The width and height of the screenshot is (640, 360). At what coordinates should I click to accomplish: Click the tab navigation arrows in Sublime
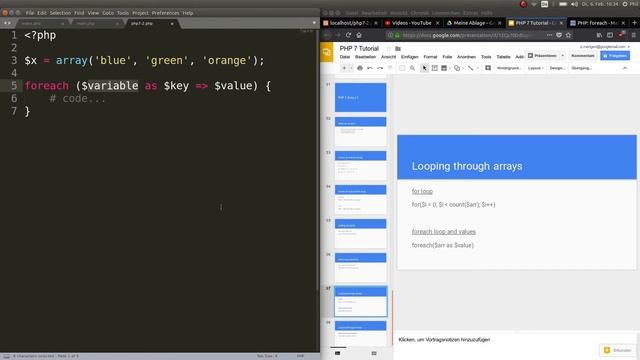7,23
